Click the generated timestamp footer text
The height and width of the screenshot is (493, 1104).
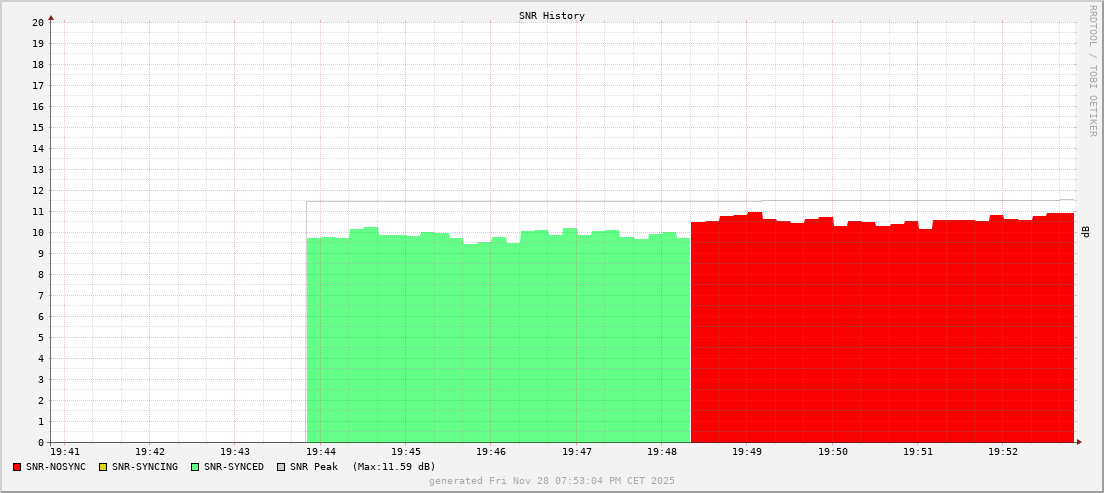click(x=552, y=481)
